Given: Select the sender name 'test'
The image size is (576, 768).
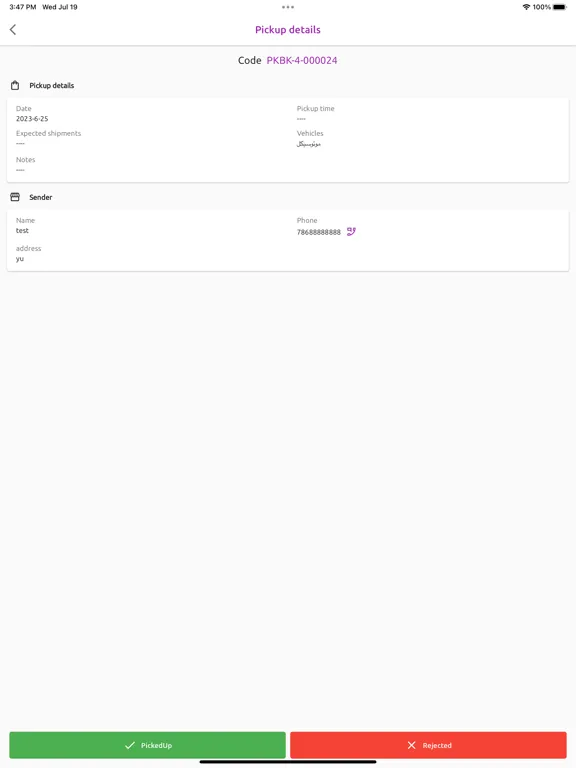Looking at the screenshot, I should coord(22,230).
